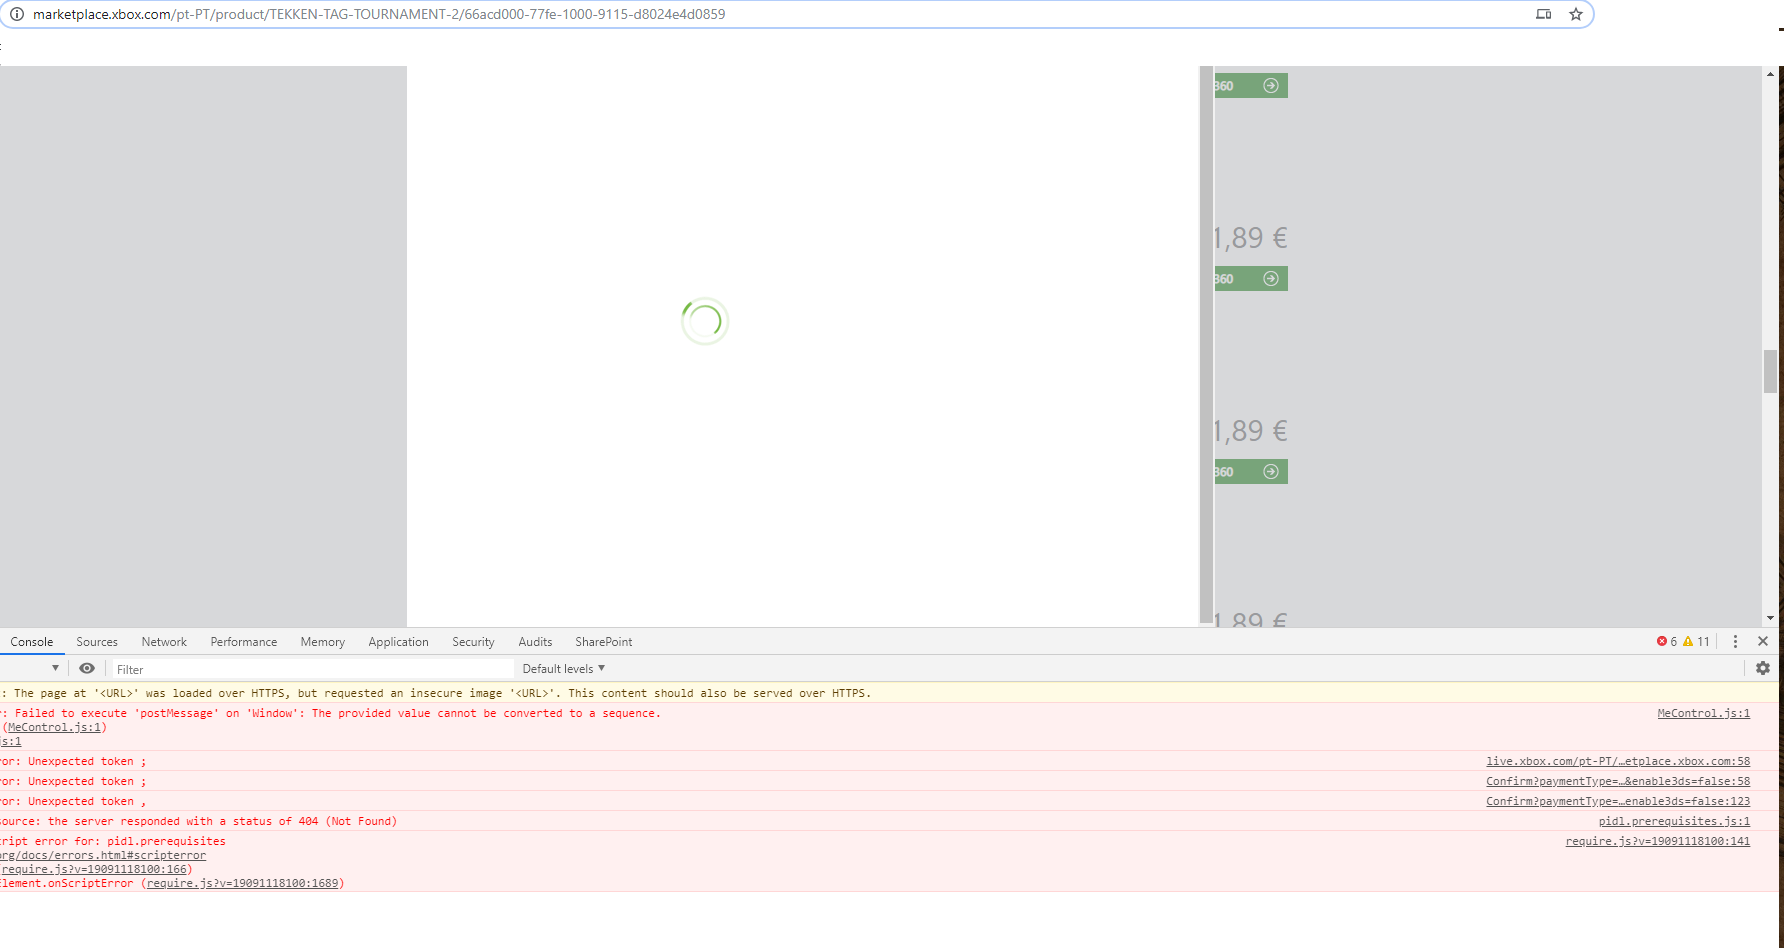Click the cast/device icon in the address bar
Screen dimensions: 1784x948
coord(1544,14)
